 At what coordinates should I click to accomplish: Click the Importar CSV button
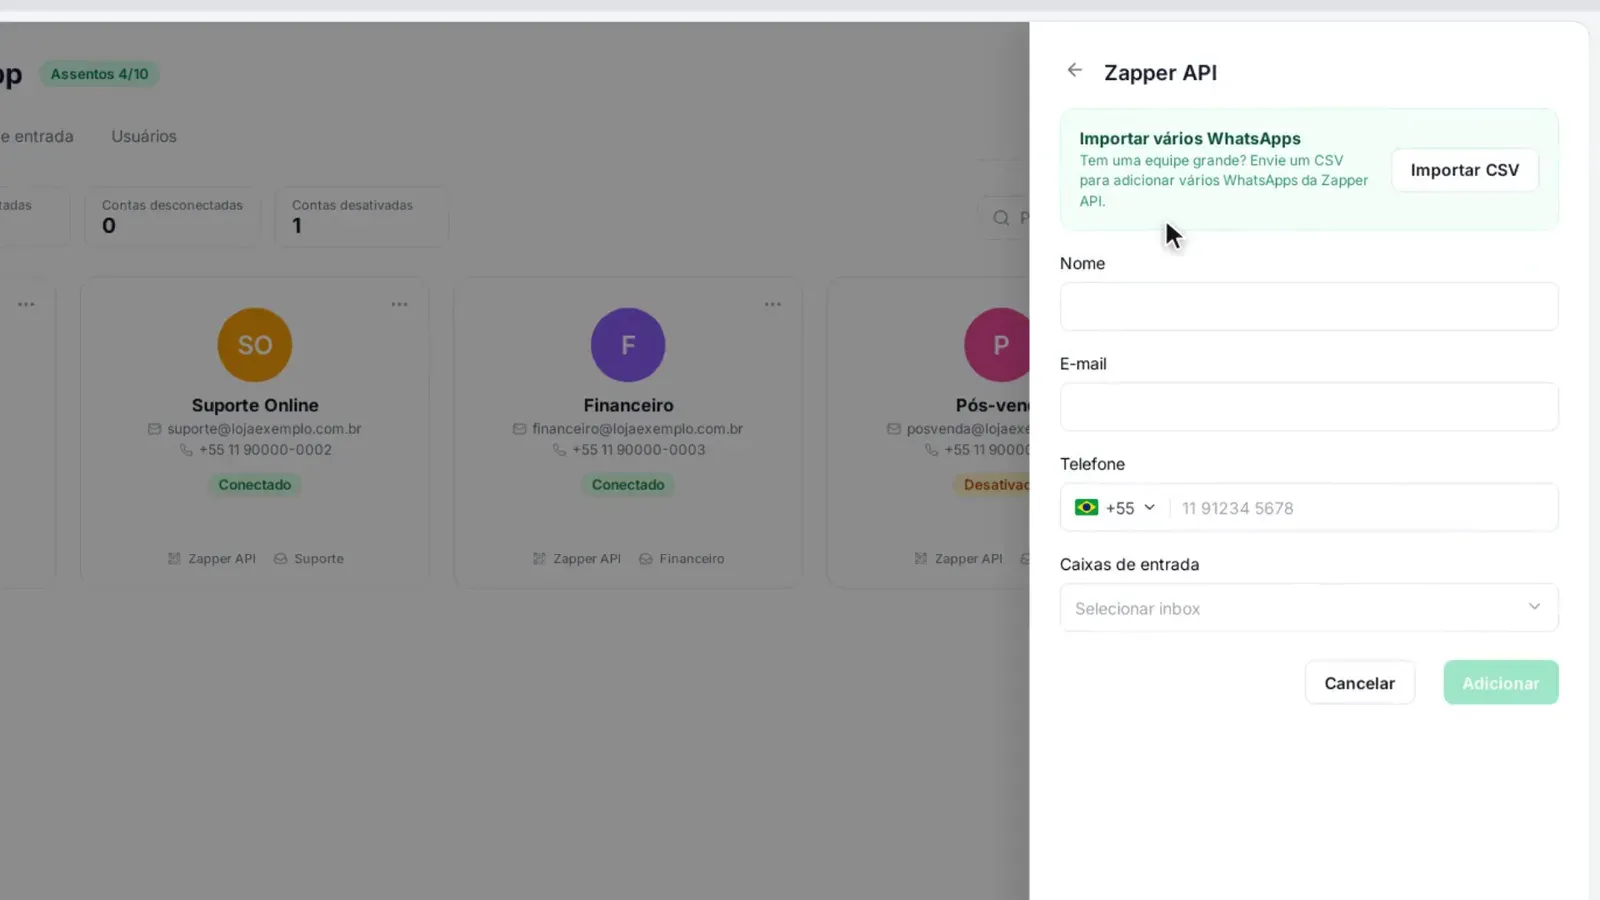point(1464,170)
